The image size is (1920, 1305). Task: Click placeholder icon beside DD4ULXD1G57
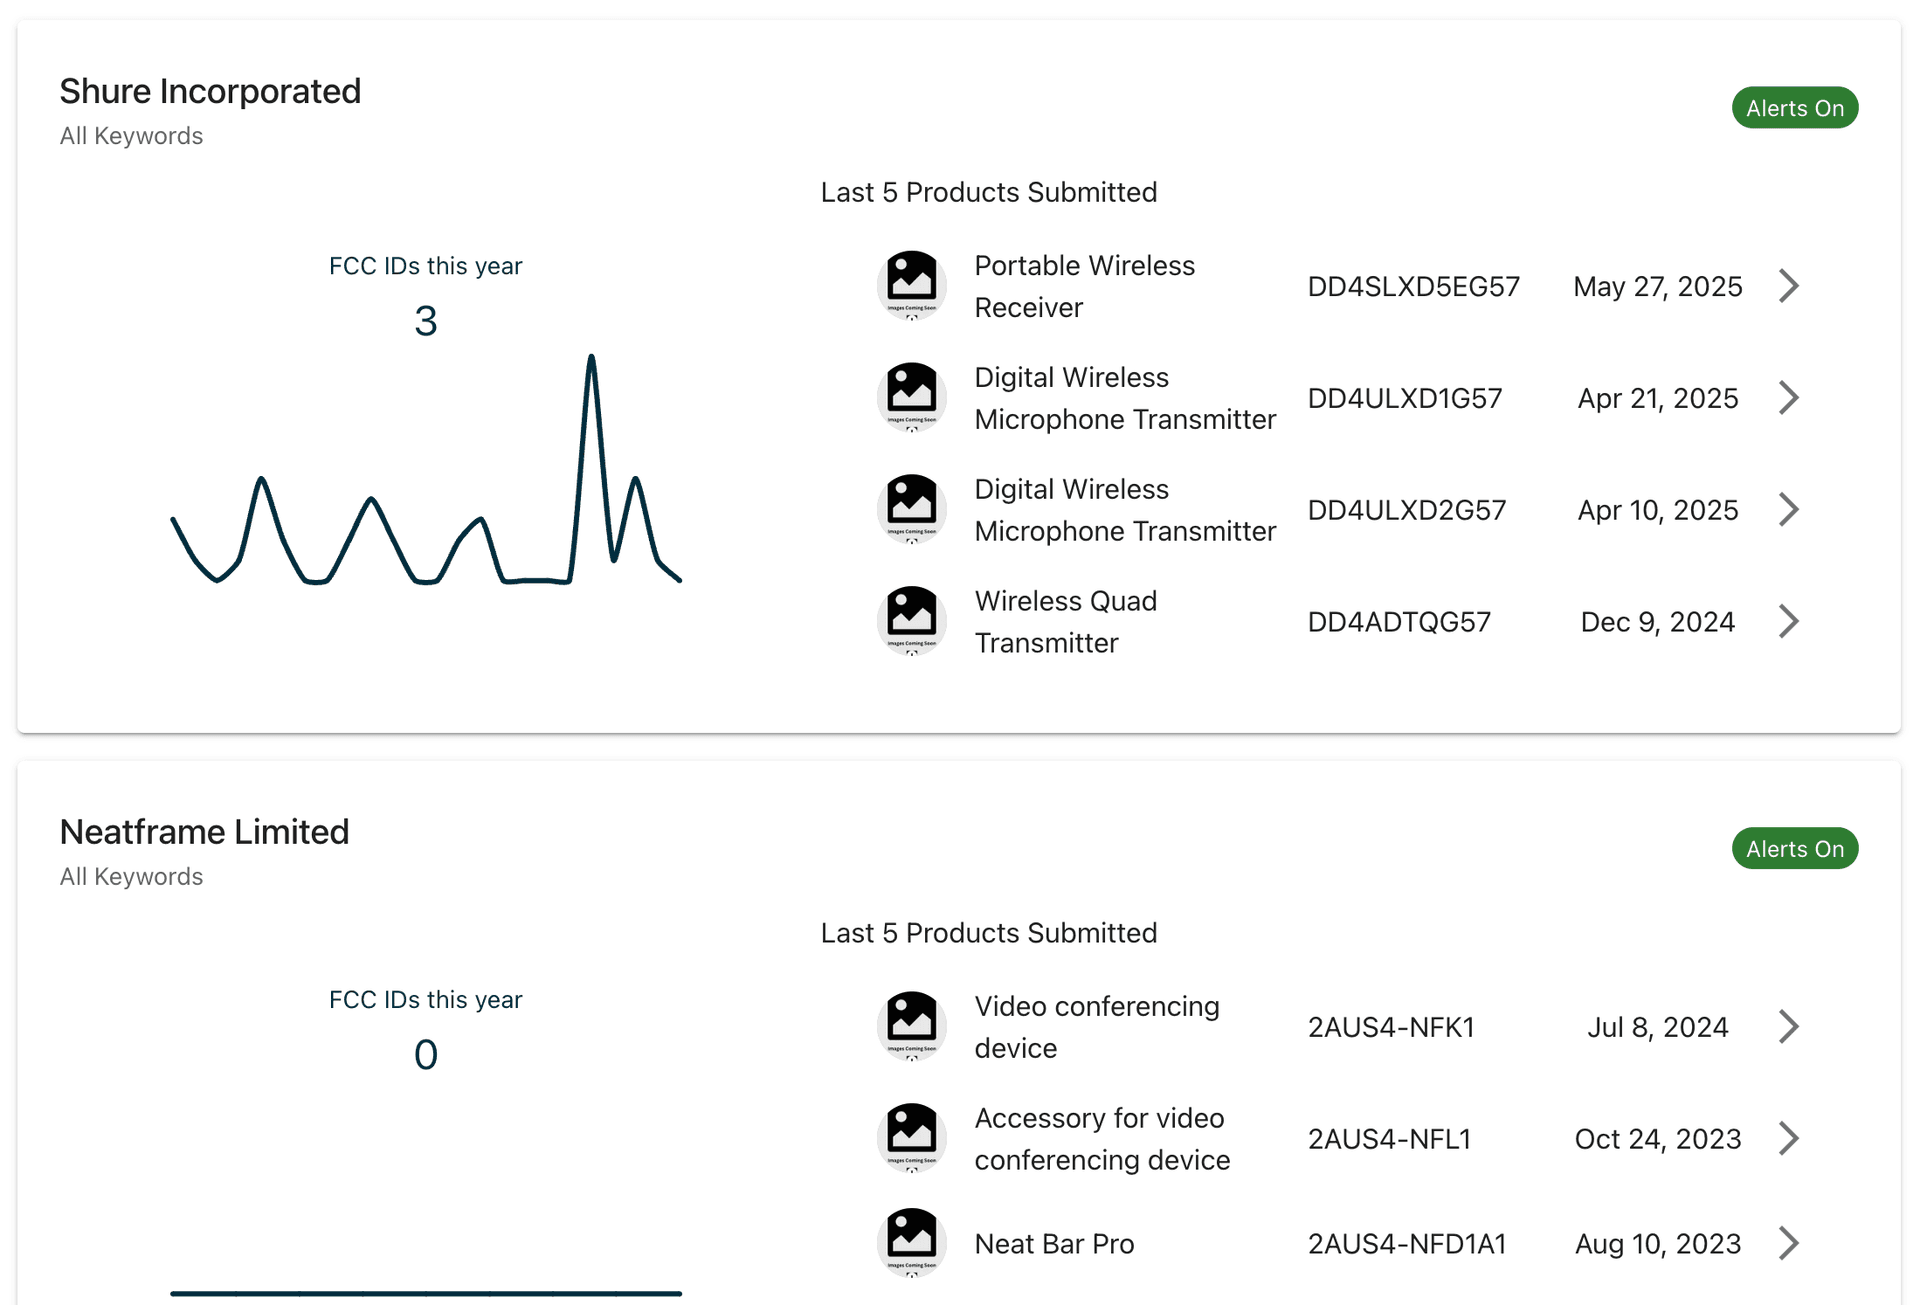[x=911, y=397]
